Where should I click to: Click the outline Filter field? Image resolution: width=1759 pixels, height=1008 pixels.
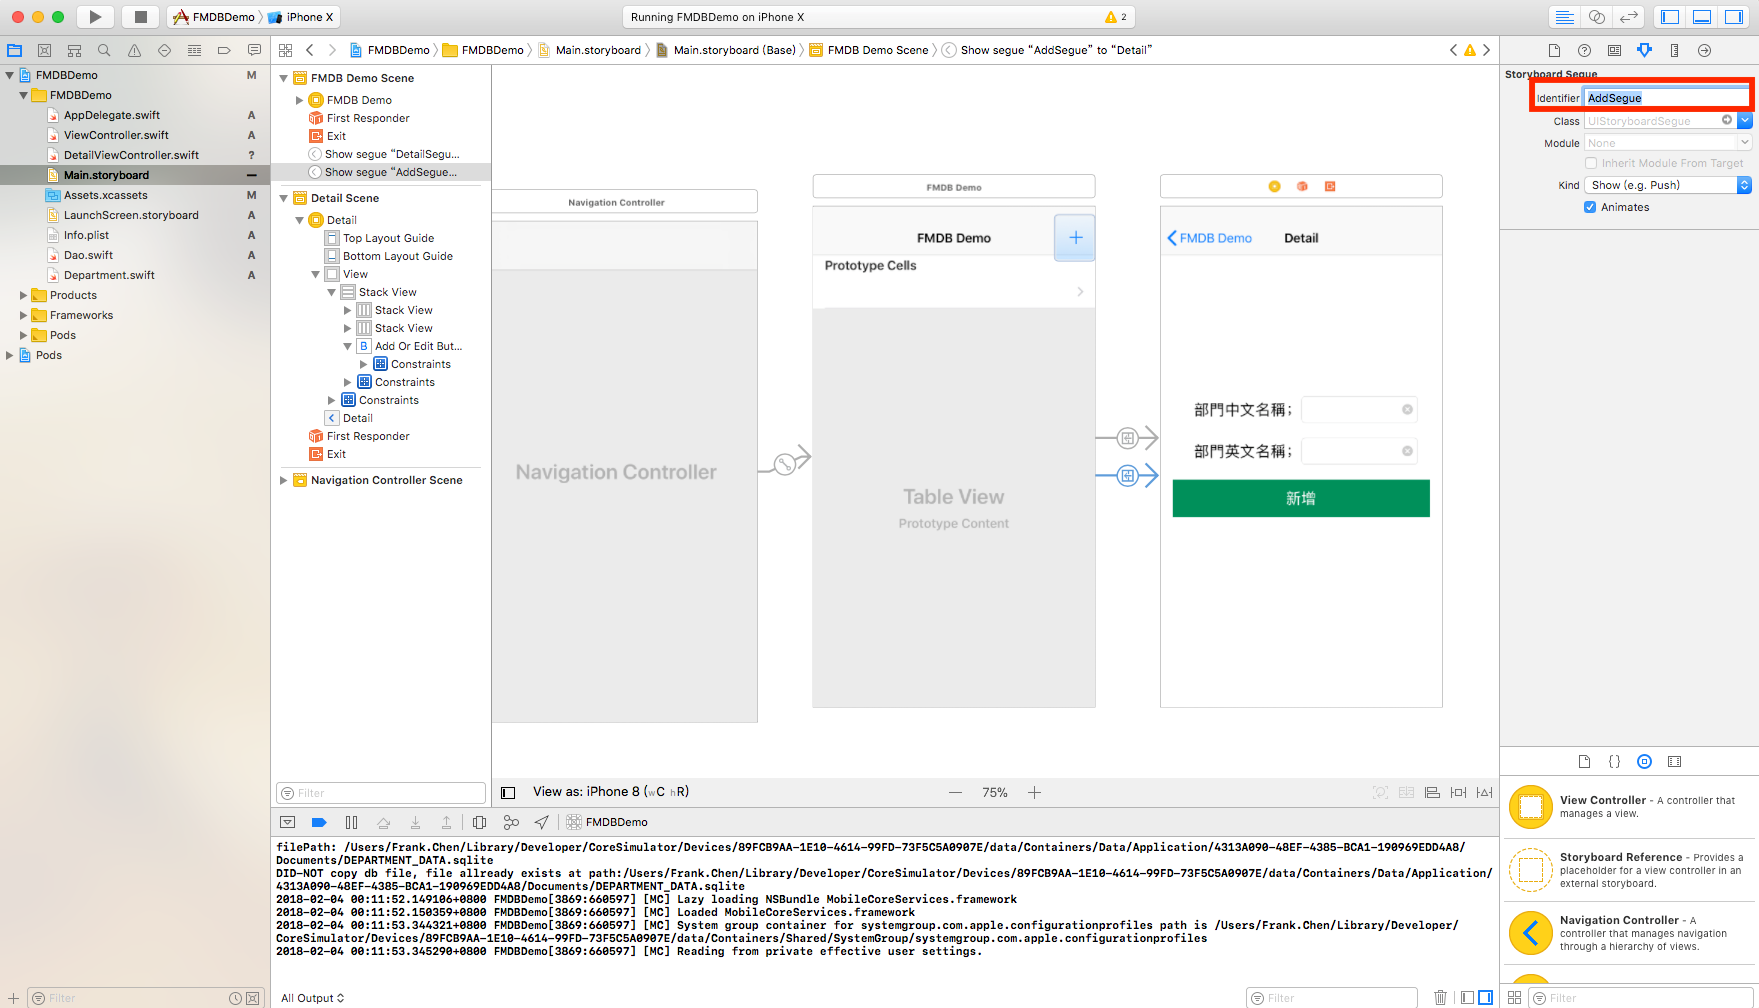(381, 793)
